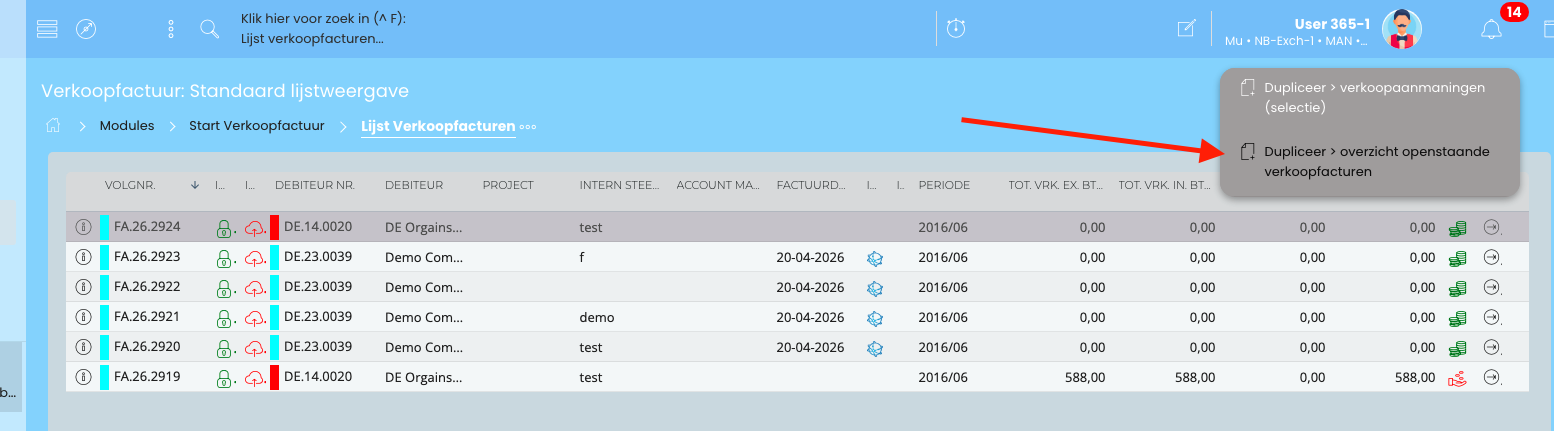Click period 2016/06 on FA.26.2923 row
The width and height of the screenshot is (1554, 431).
pyautogui.click(x=944, y=258)
